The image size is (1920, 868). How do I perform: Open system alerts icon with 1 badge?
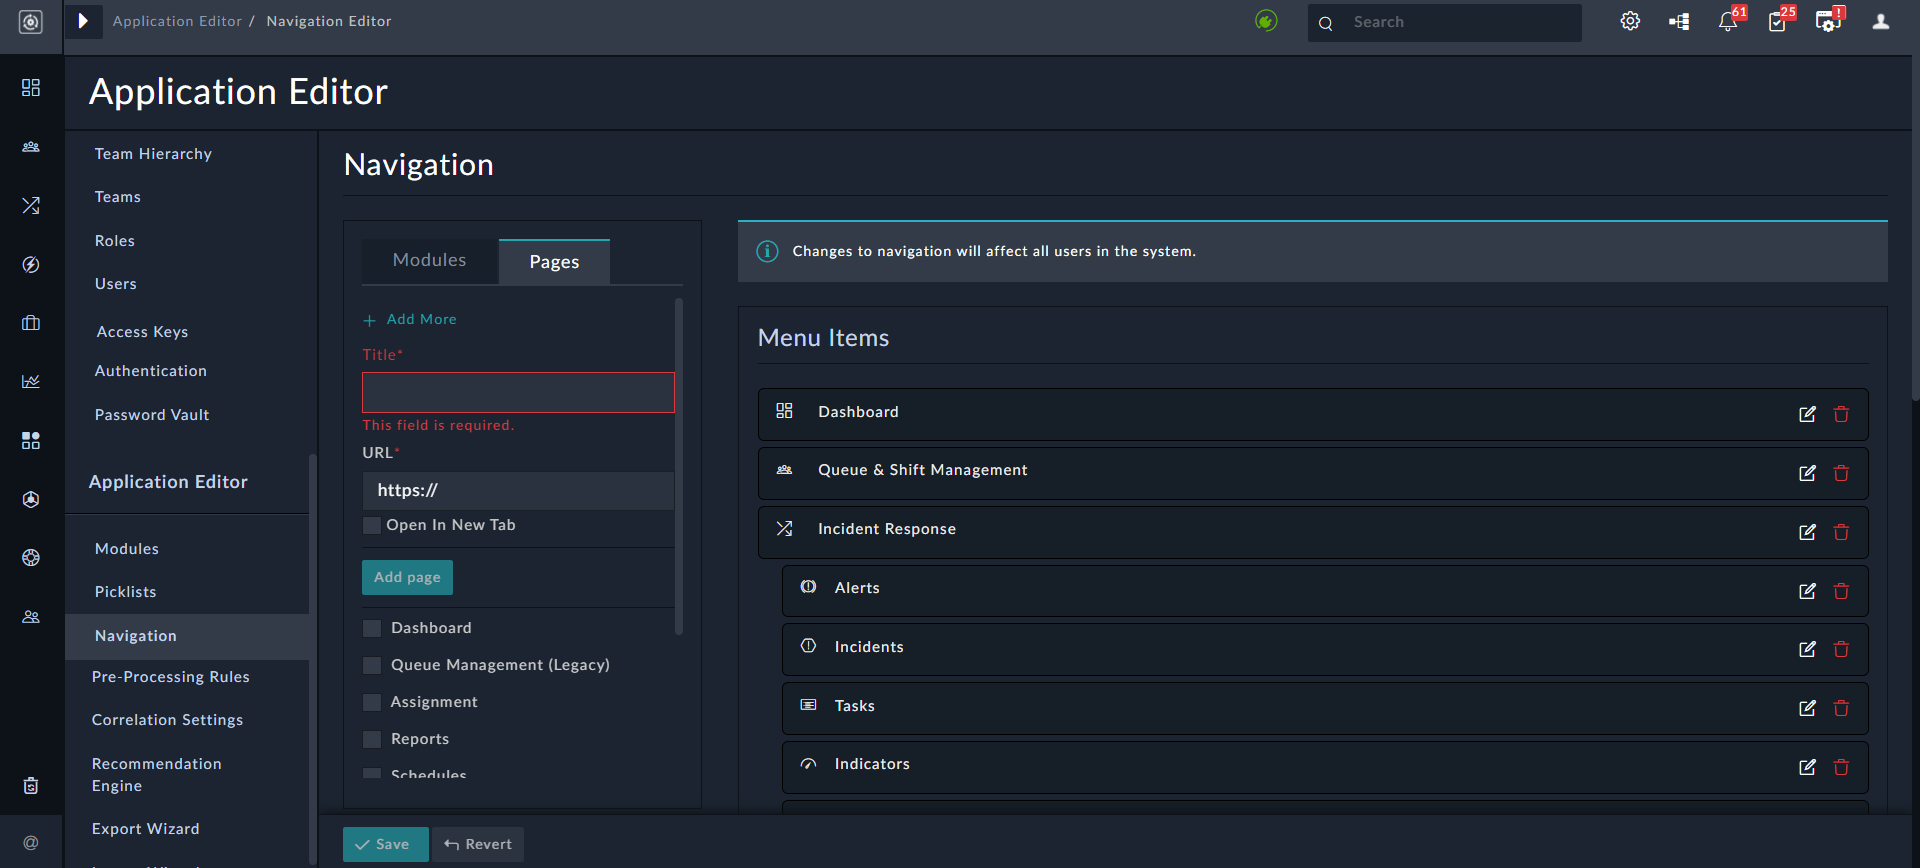(1830, 20)
